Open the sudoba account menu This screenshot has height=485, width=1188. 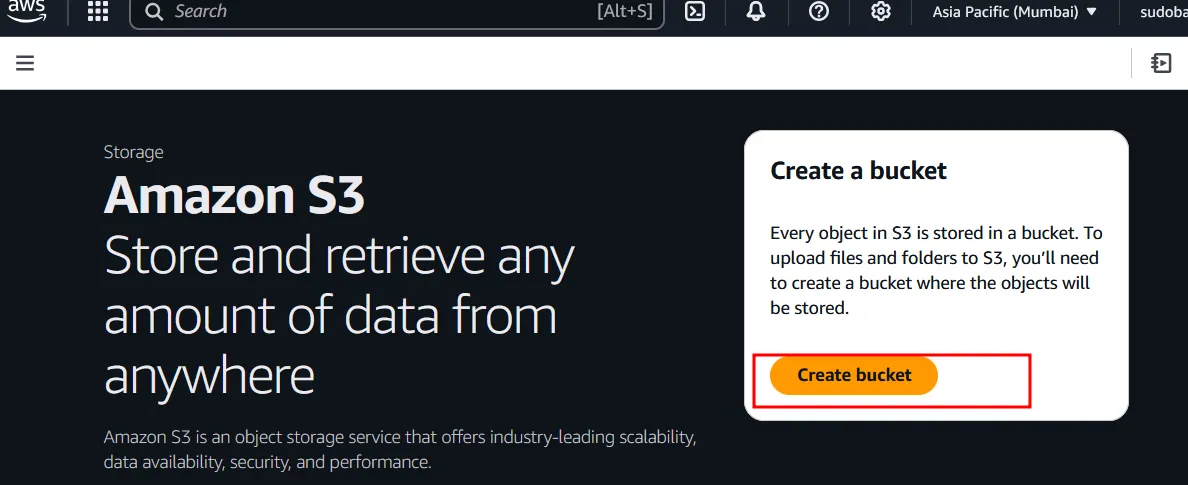(x=1163, y=12)
